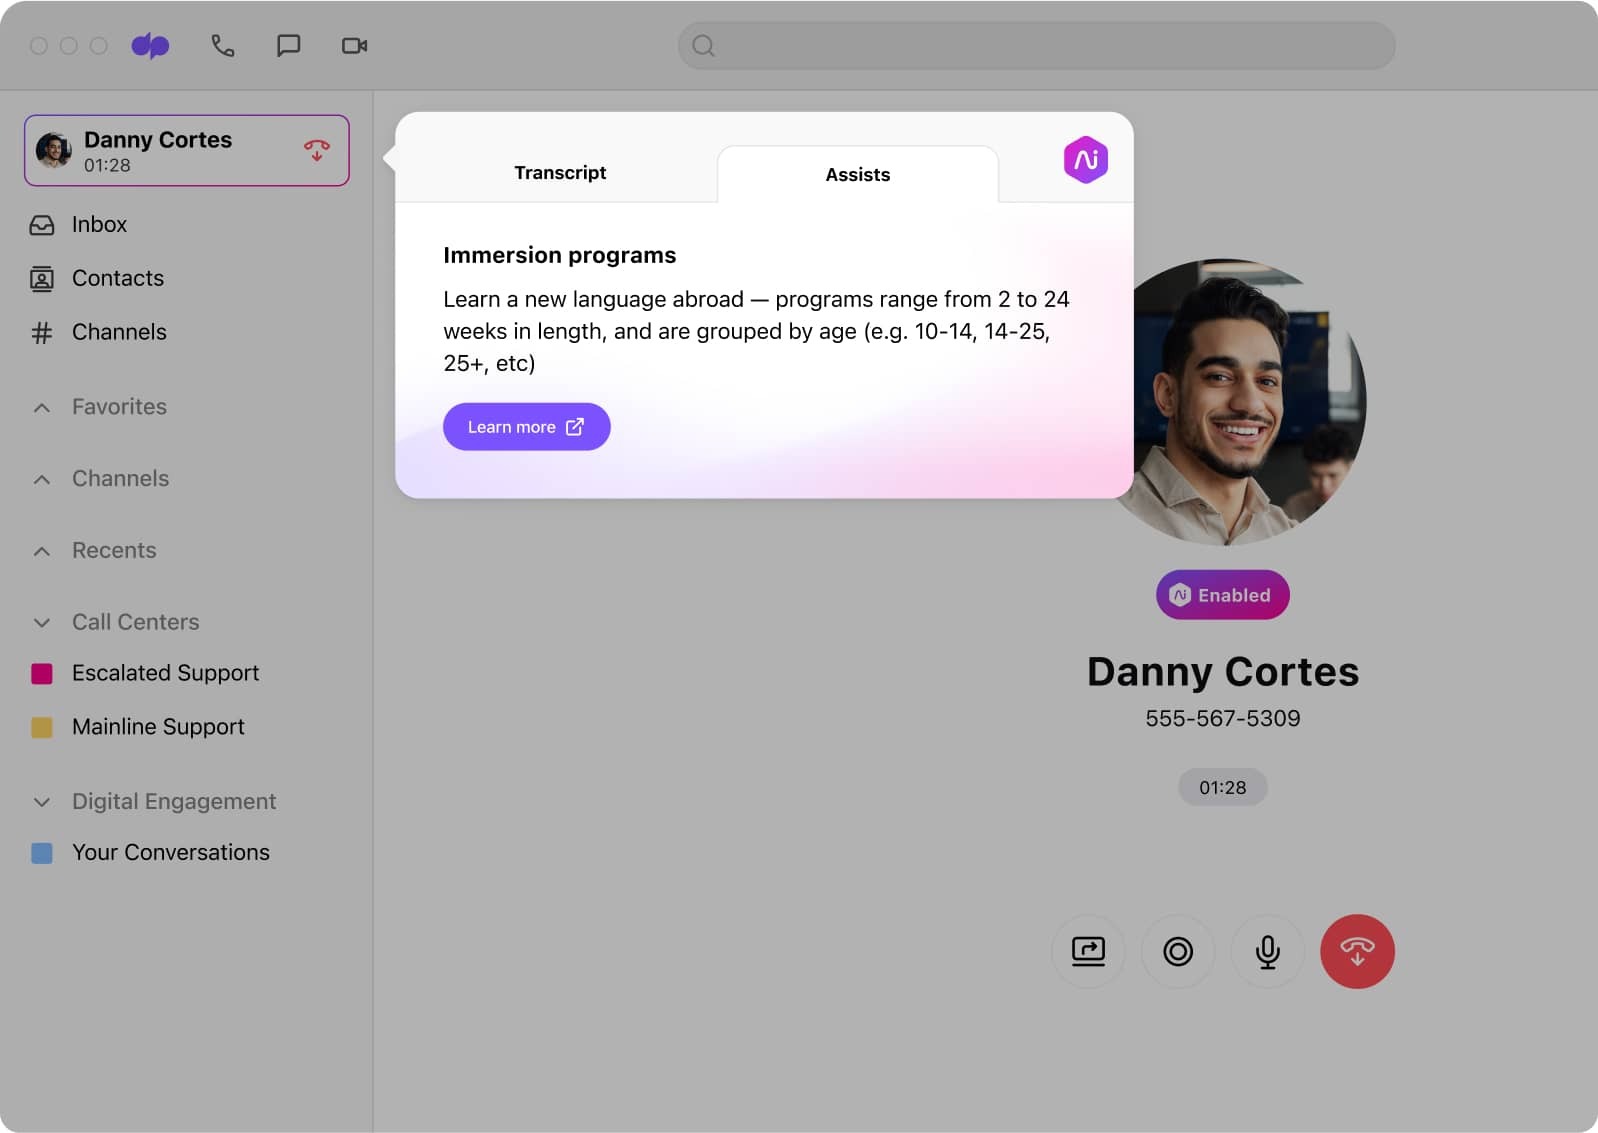Toggle call recording button
Image resolution: width=1598 pixels, height=1133 pixels.
pyautogui.click(x=1178, y=951)
